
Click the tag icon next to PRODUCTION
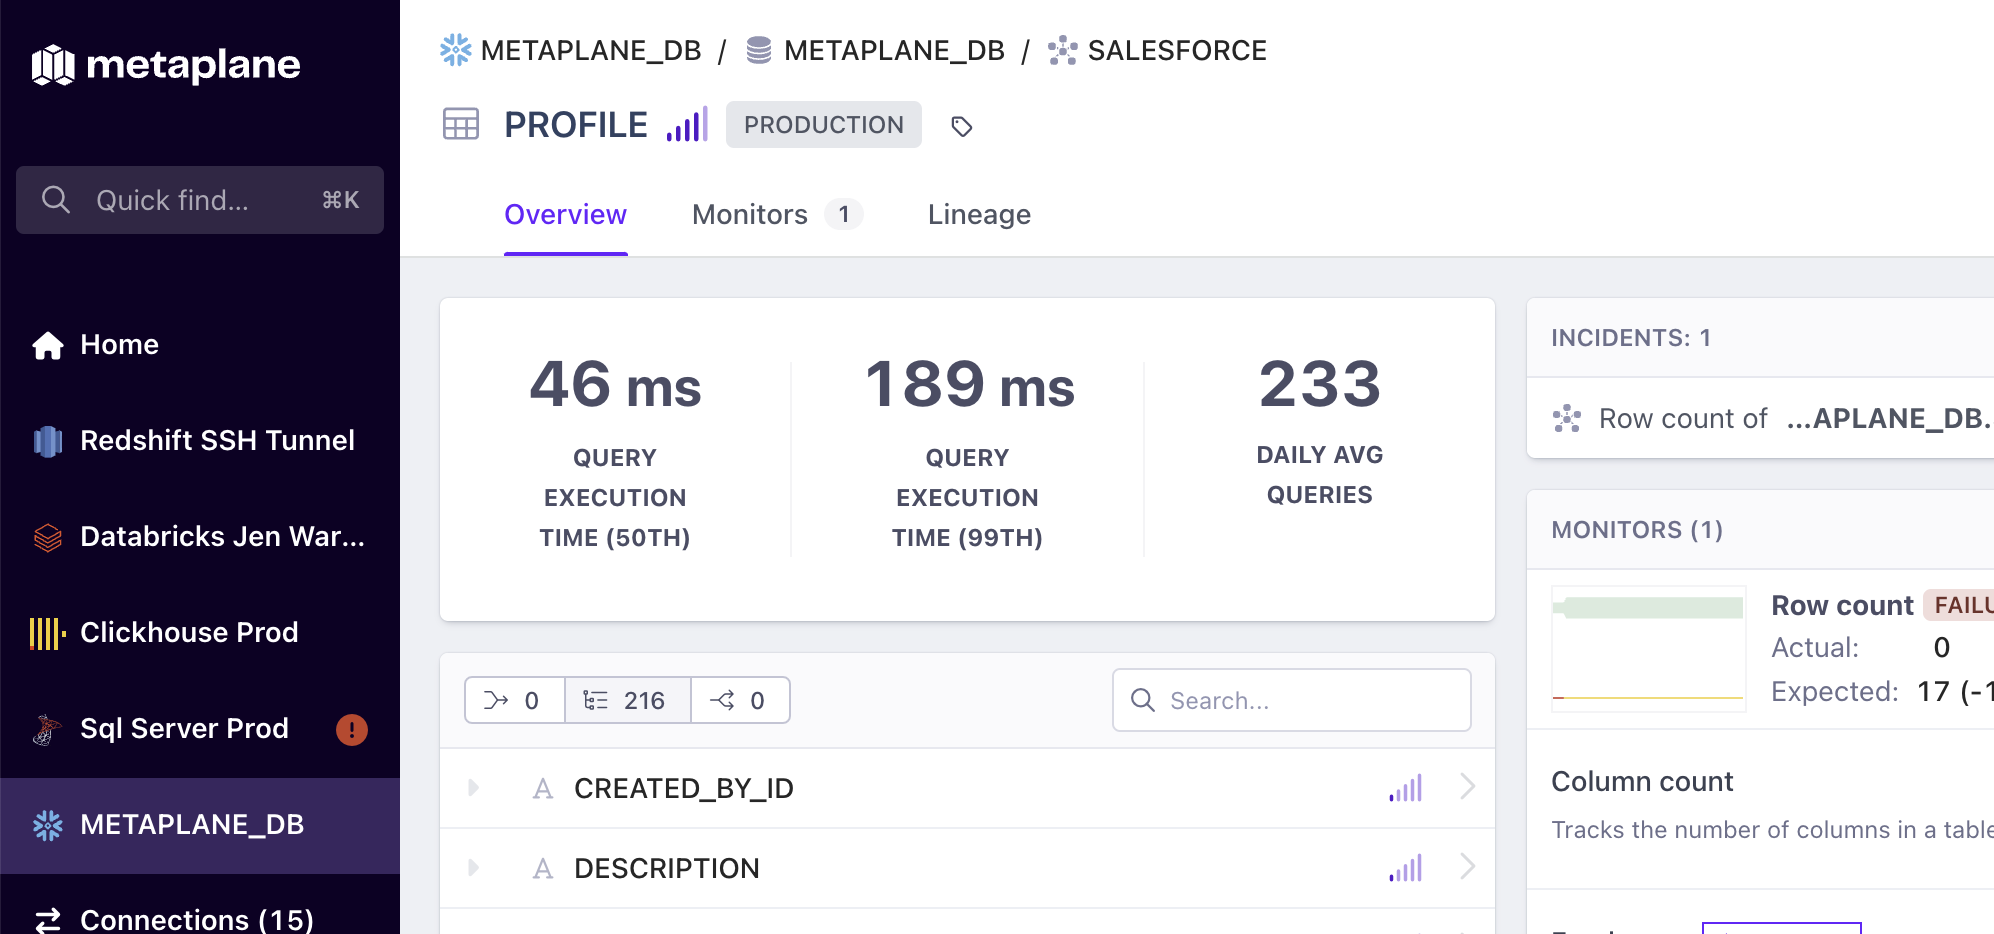pyautogui.click(x=961, y=127)
